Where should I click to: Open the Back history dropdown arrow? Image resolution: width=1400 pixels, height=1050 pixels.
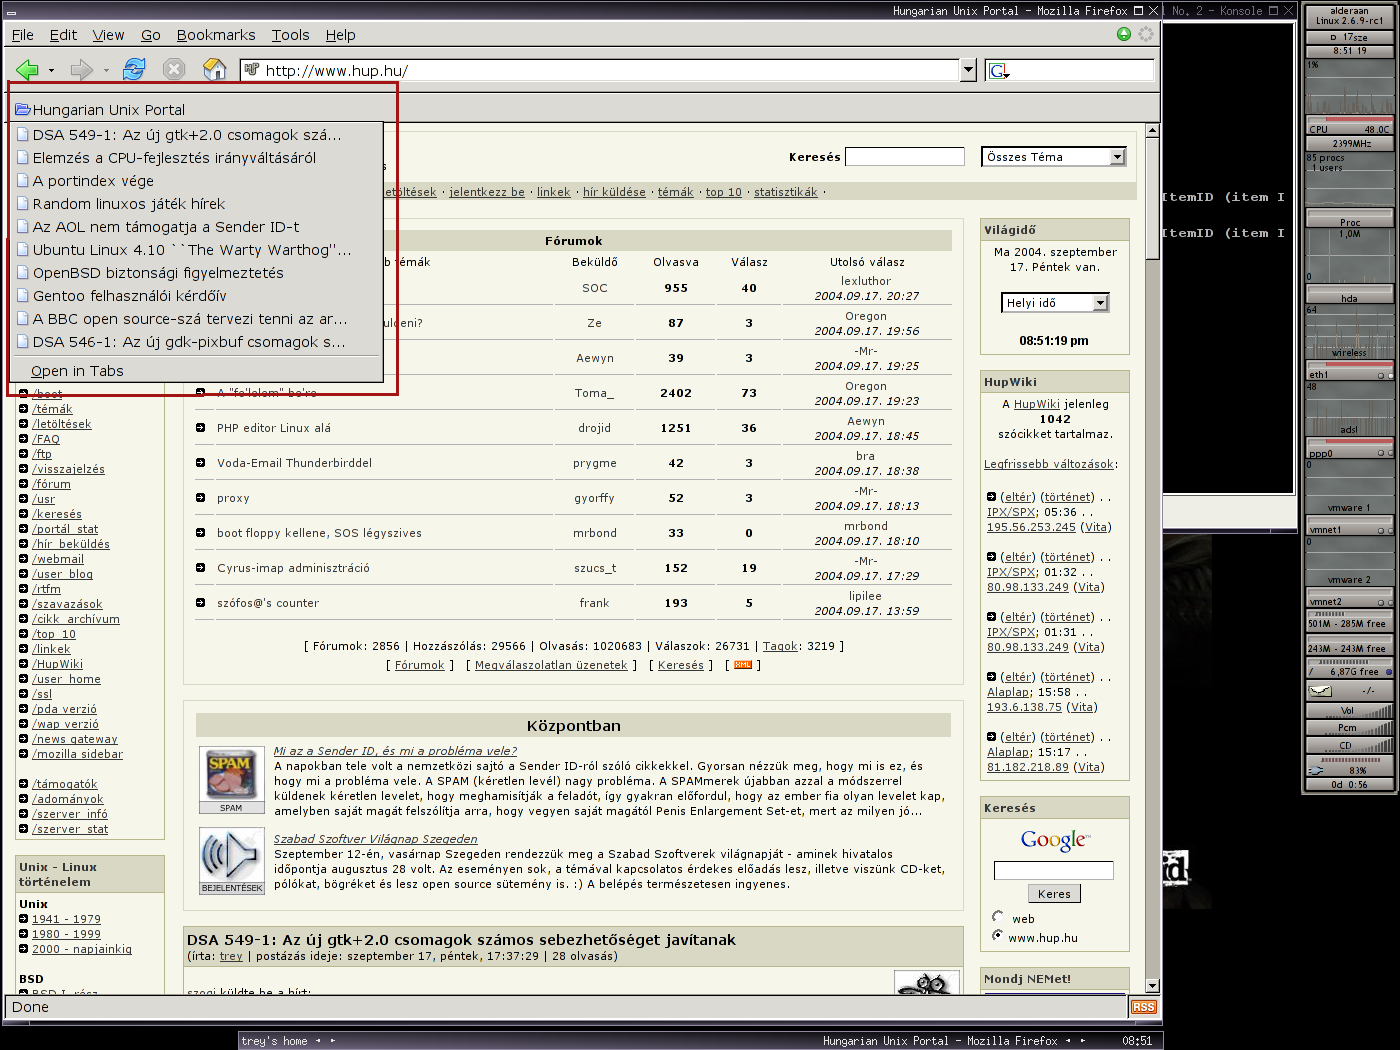(x=51, y=70)
